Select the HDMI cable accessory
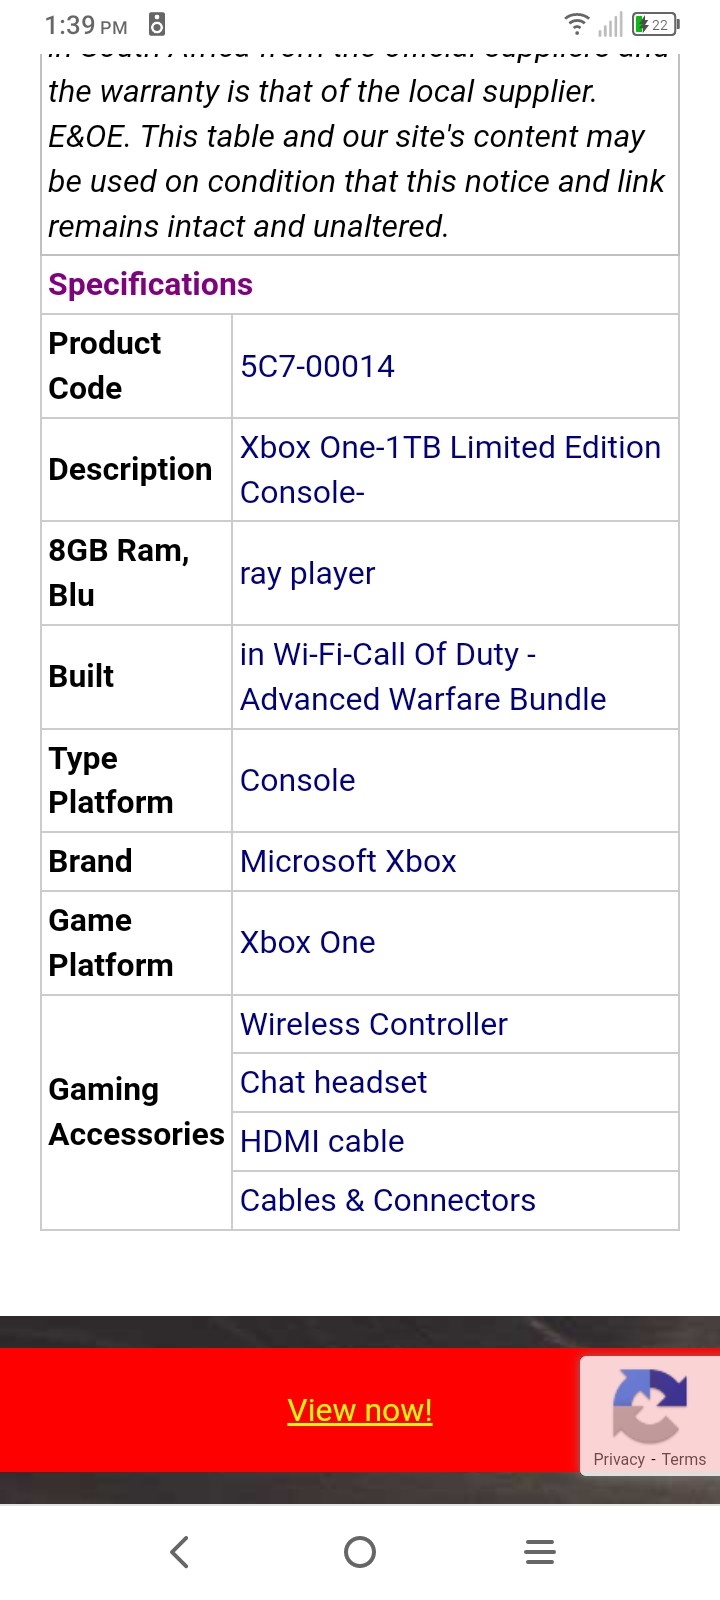The width and height of the screenshot is (720, 1600). click(x=322, y=1141)
